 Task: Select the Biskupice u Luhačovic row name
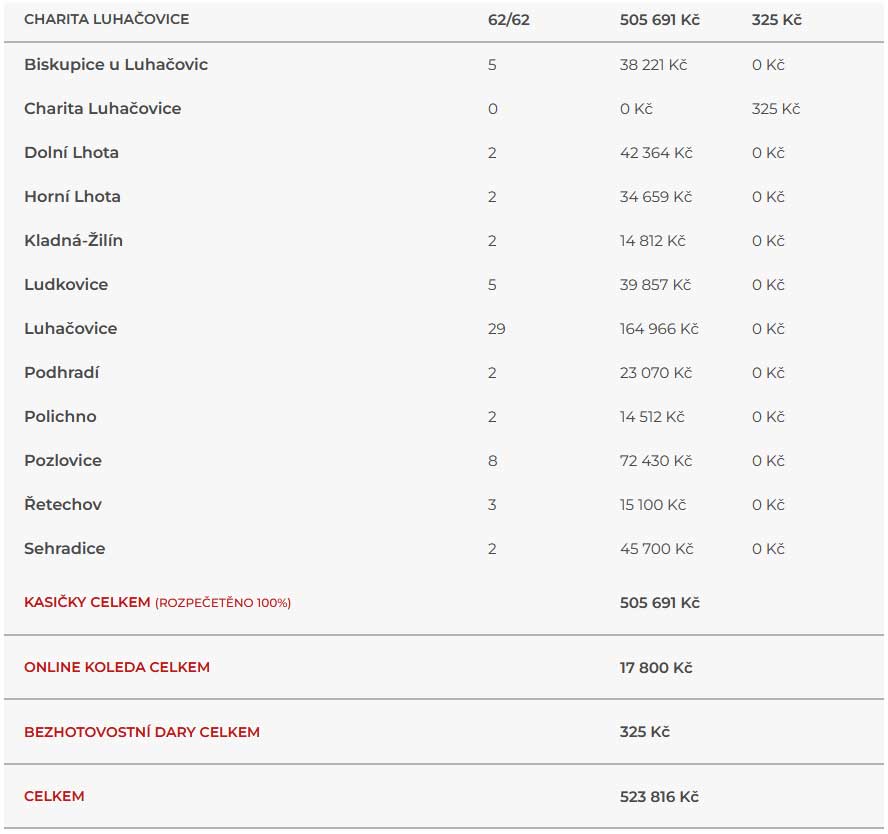click(x=116, y=65)
